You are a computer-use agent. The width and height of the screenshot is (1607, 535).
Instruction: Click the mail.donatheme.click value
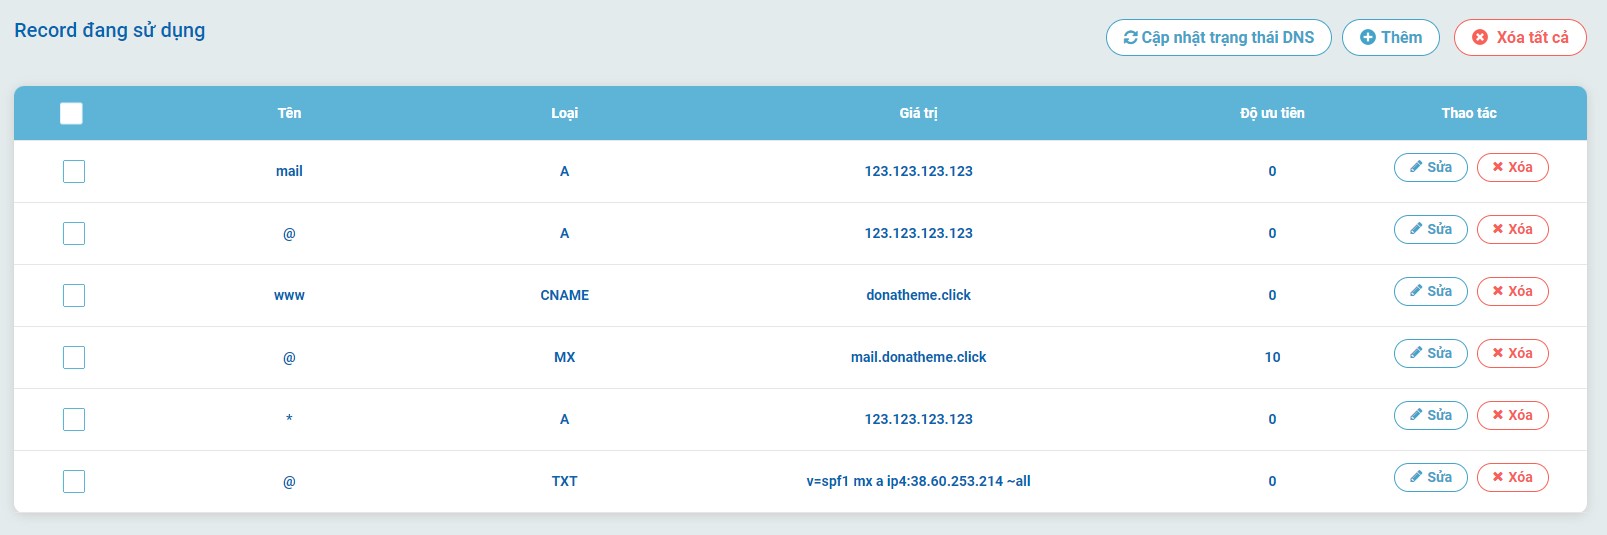point(918,357)
